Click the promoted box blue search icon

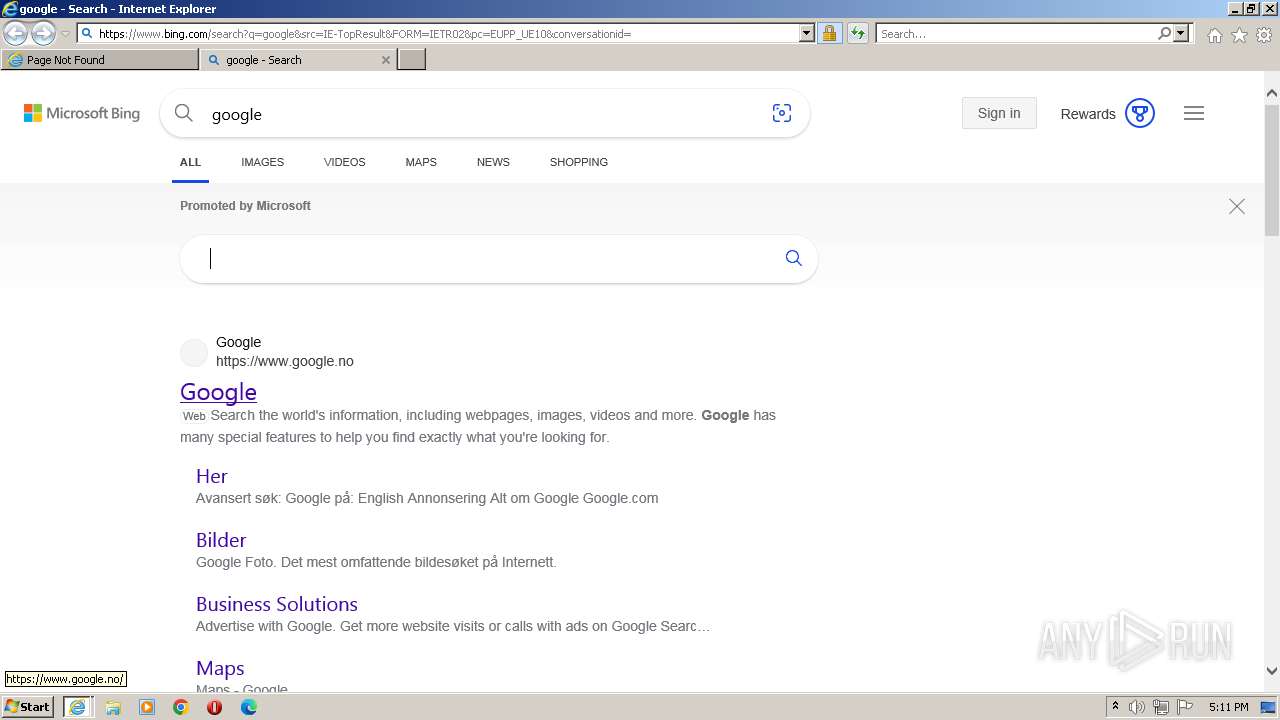coord(794,258)
